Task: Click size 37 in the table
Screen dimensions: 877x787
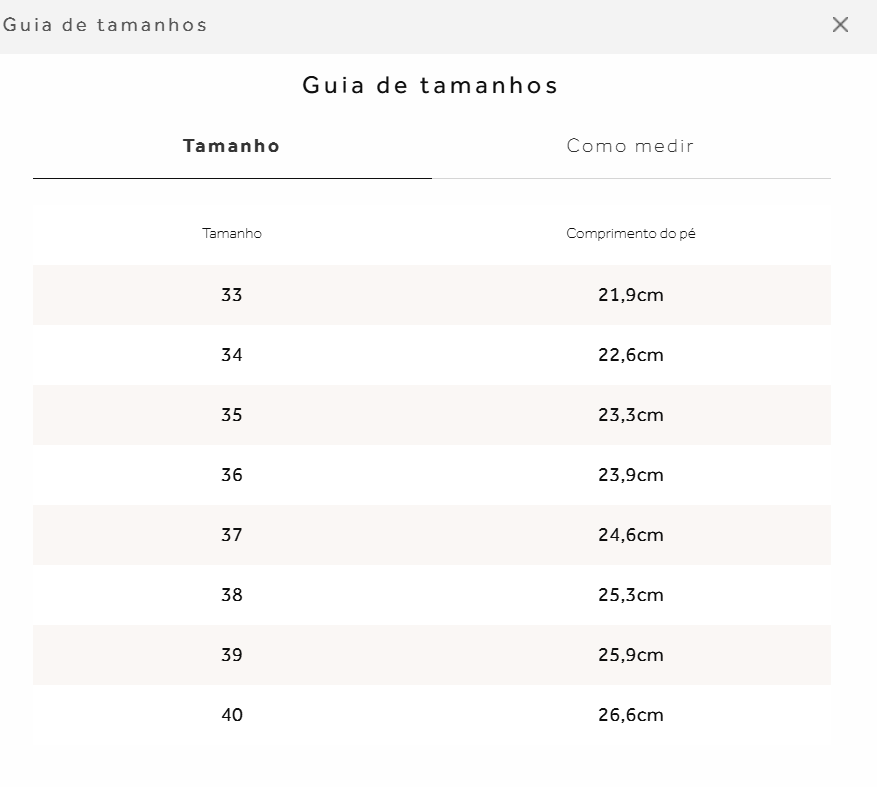Action: point(232,535)
